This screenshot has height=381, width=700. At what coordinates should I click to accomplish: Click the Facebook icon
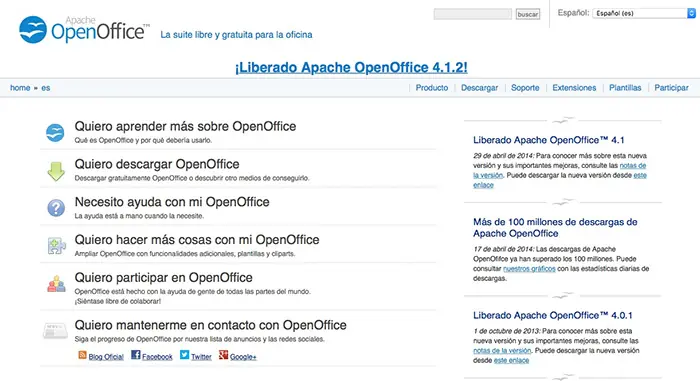(x=136, y=355)
